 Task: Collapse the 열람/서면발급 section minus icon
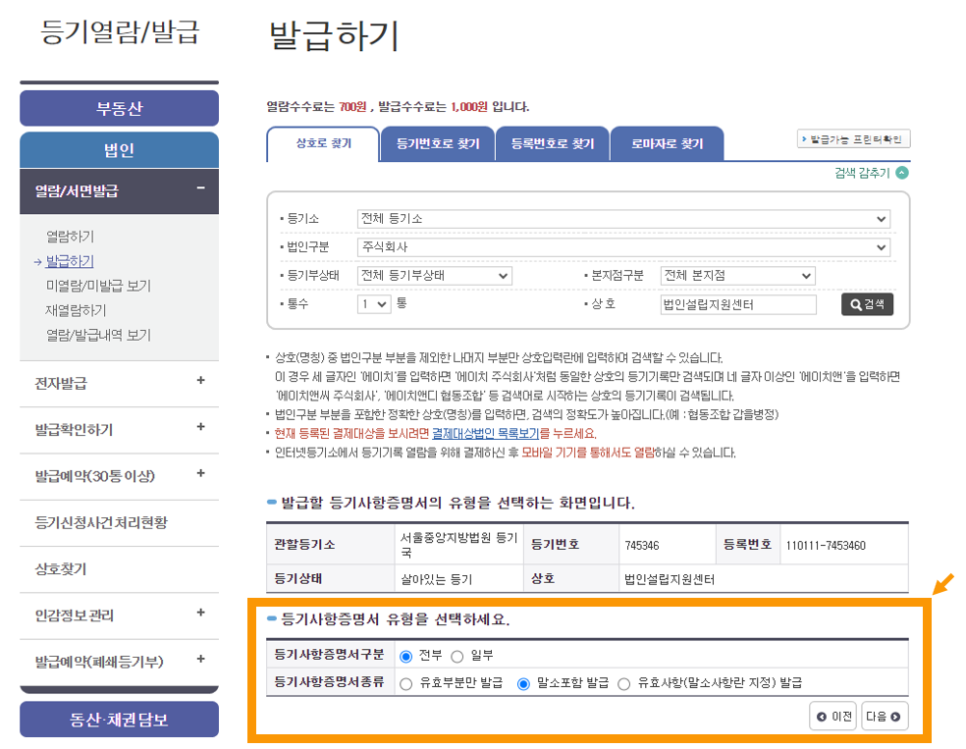(200, 188)
